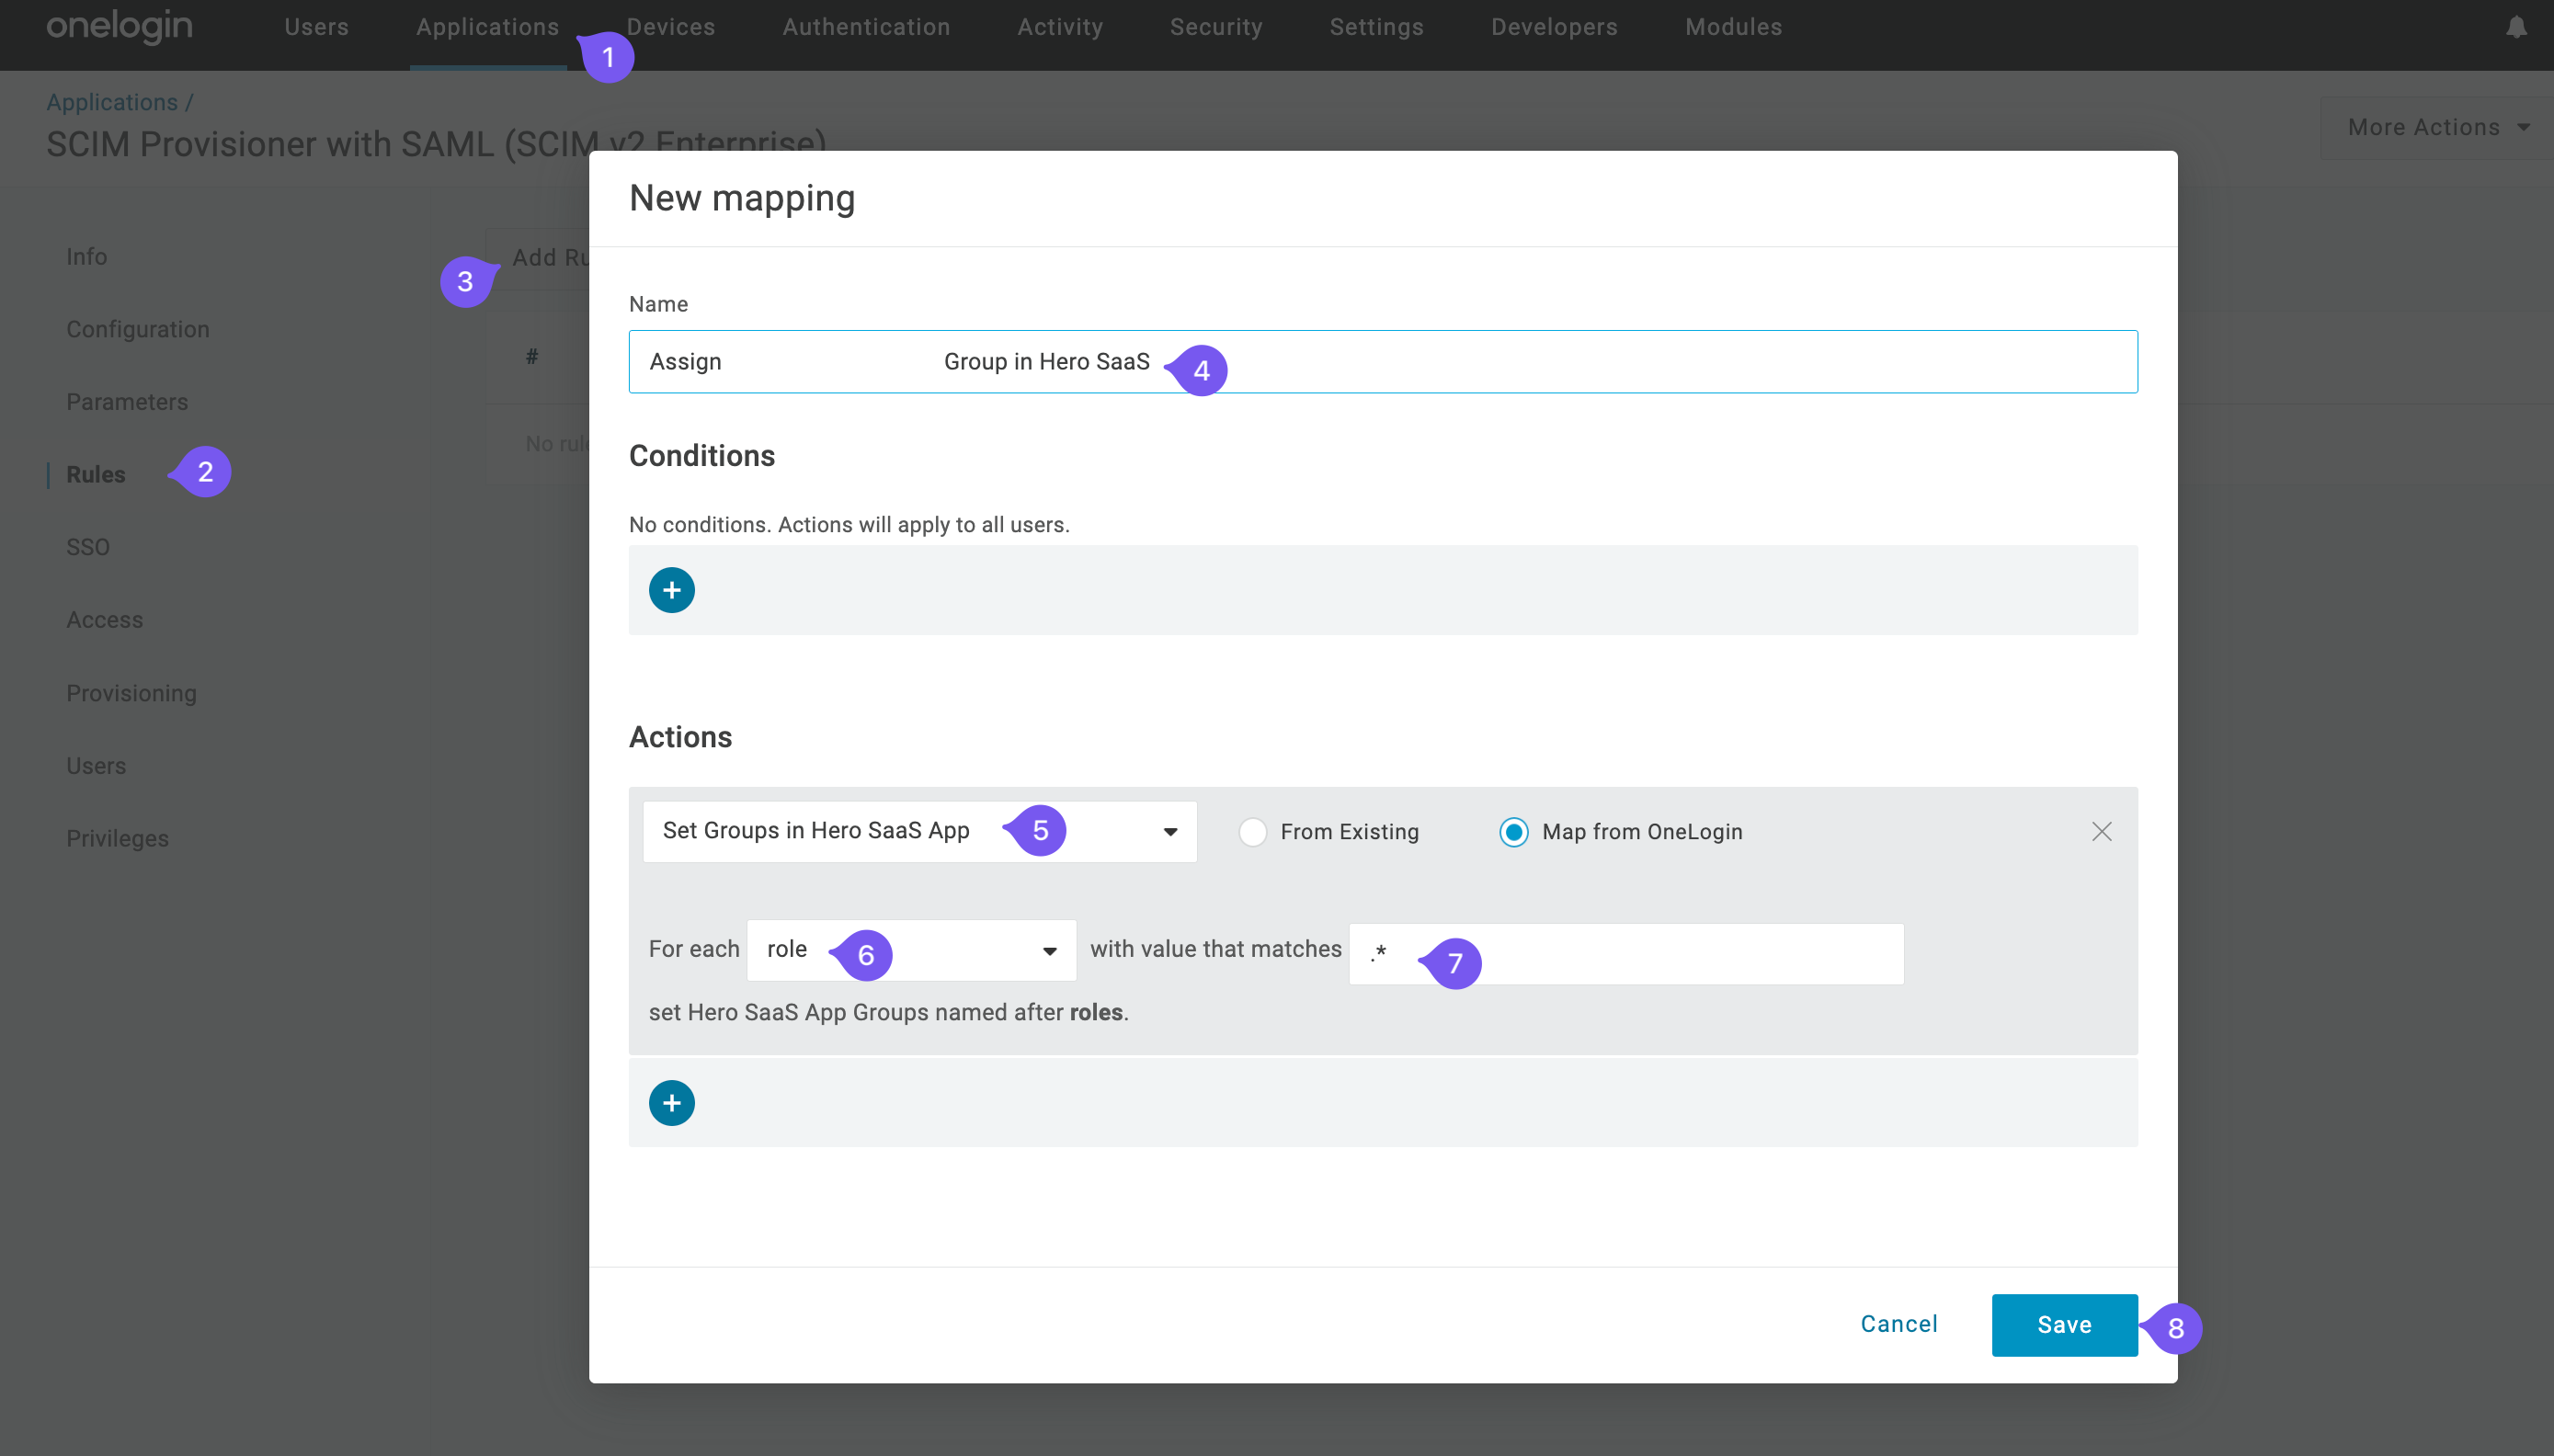The image size is (2554, 1456).
Task: Switch to the SSO tab
Action: 89,546
